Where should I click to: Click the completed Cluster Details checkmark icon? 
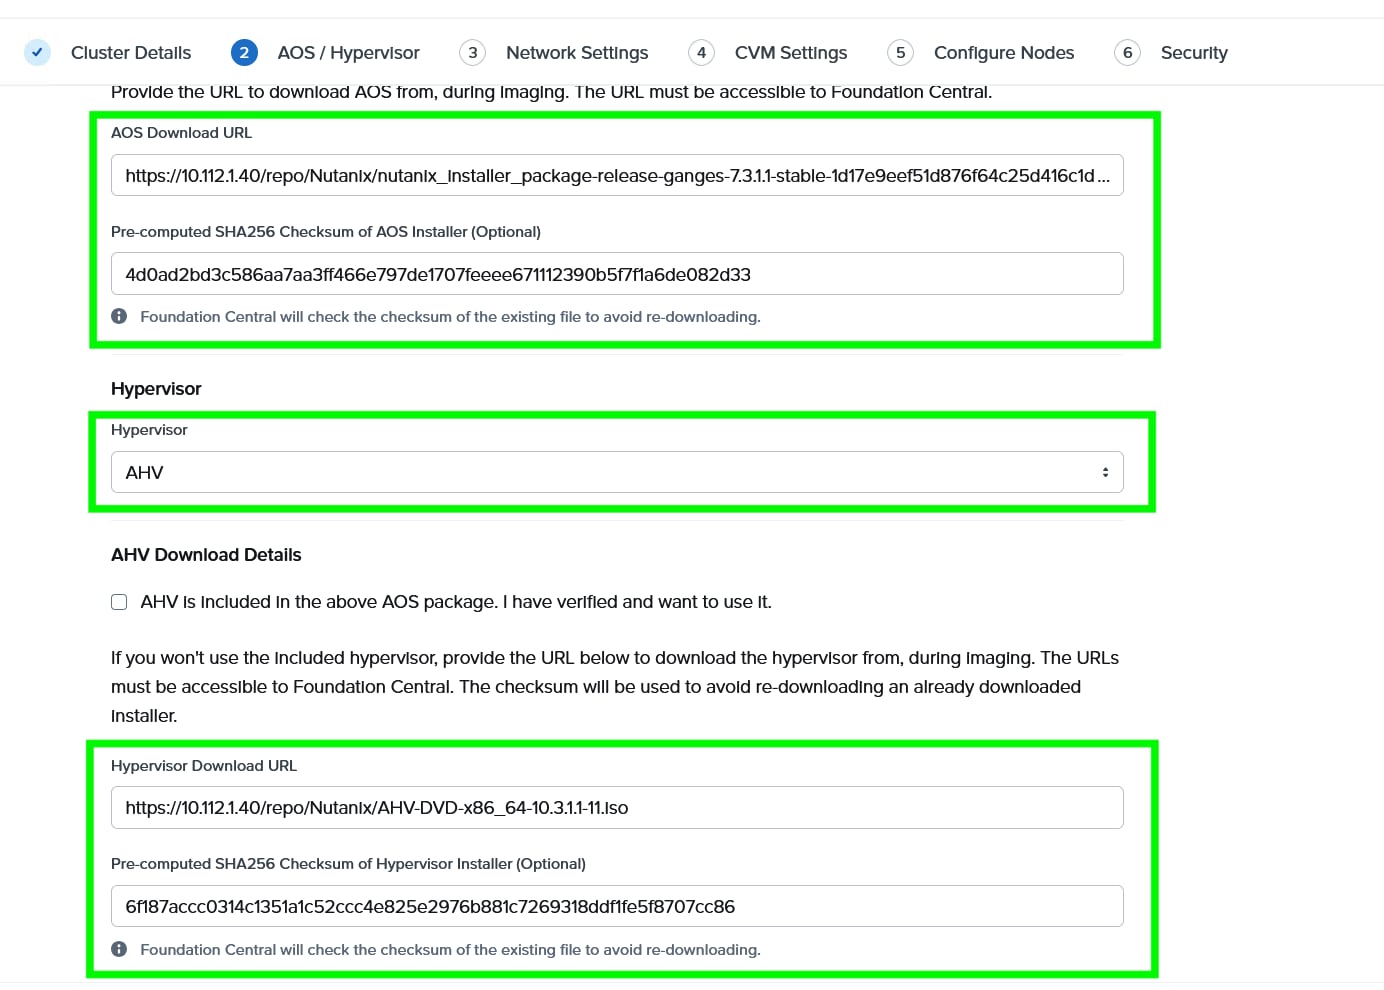[x=37, y=52]
